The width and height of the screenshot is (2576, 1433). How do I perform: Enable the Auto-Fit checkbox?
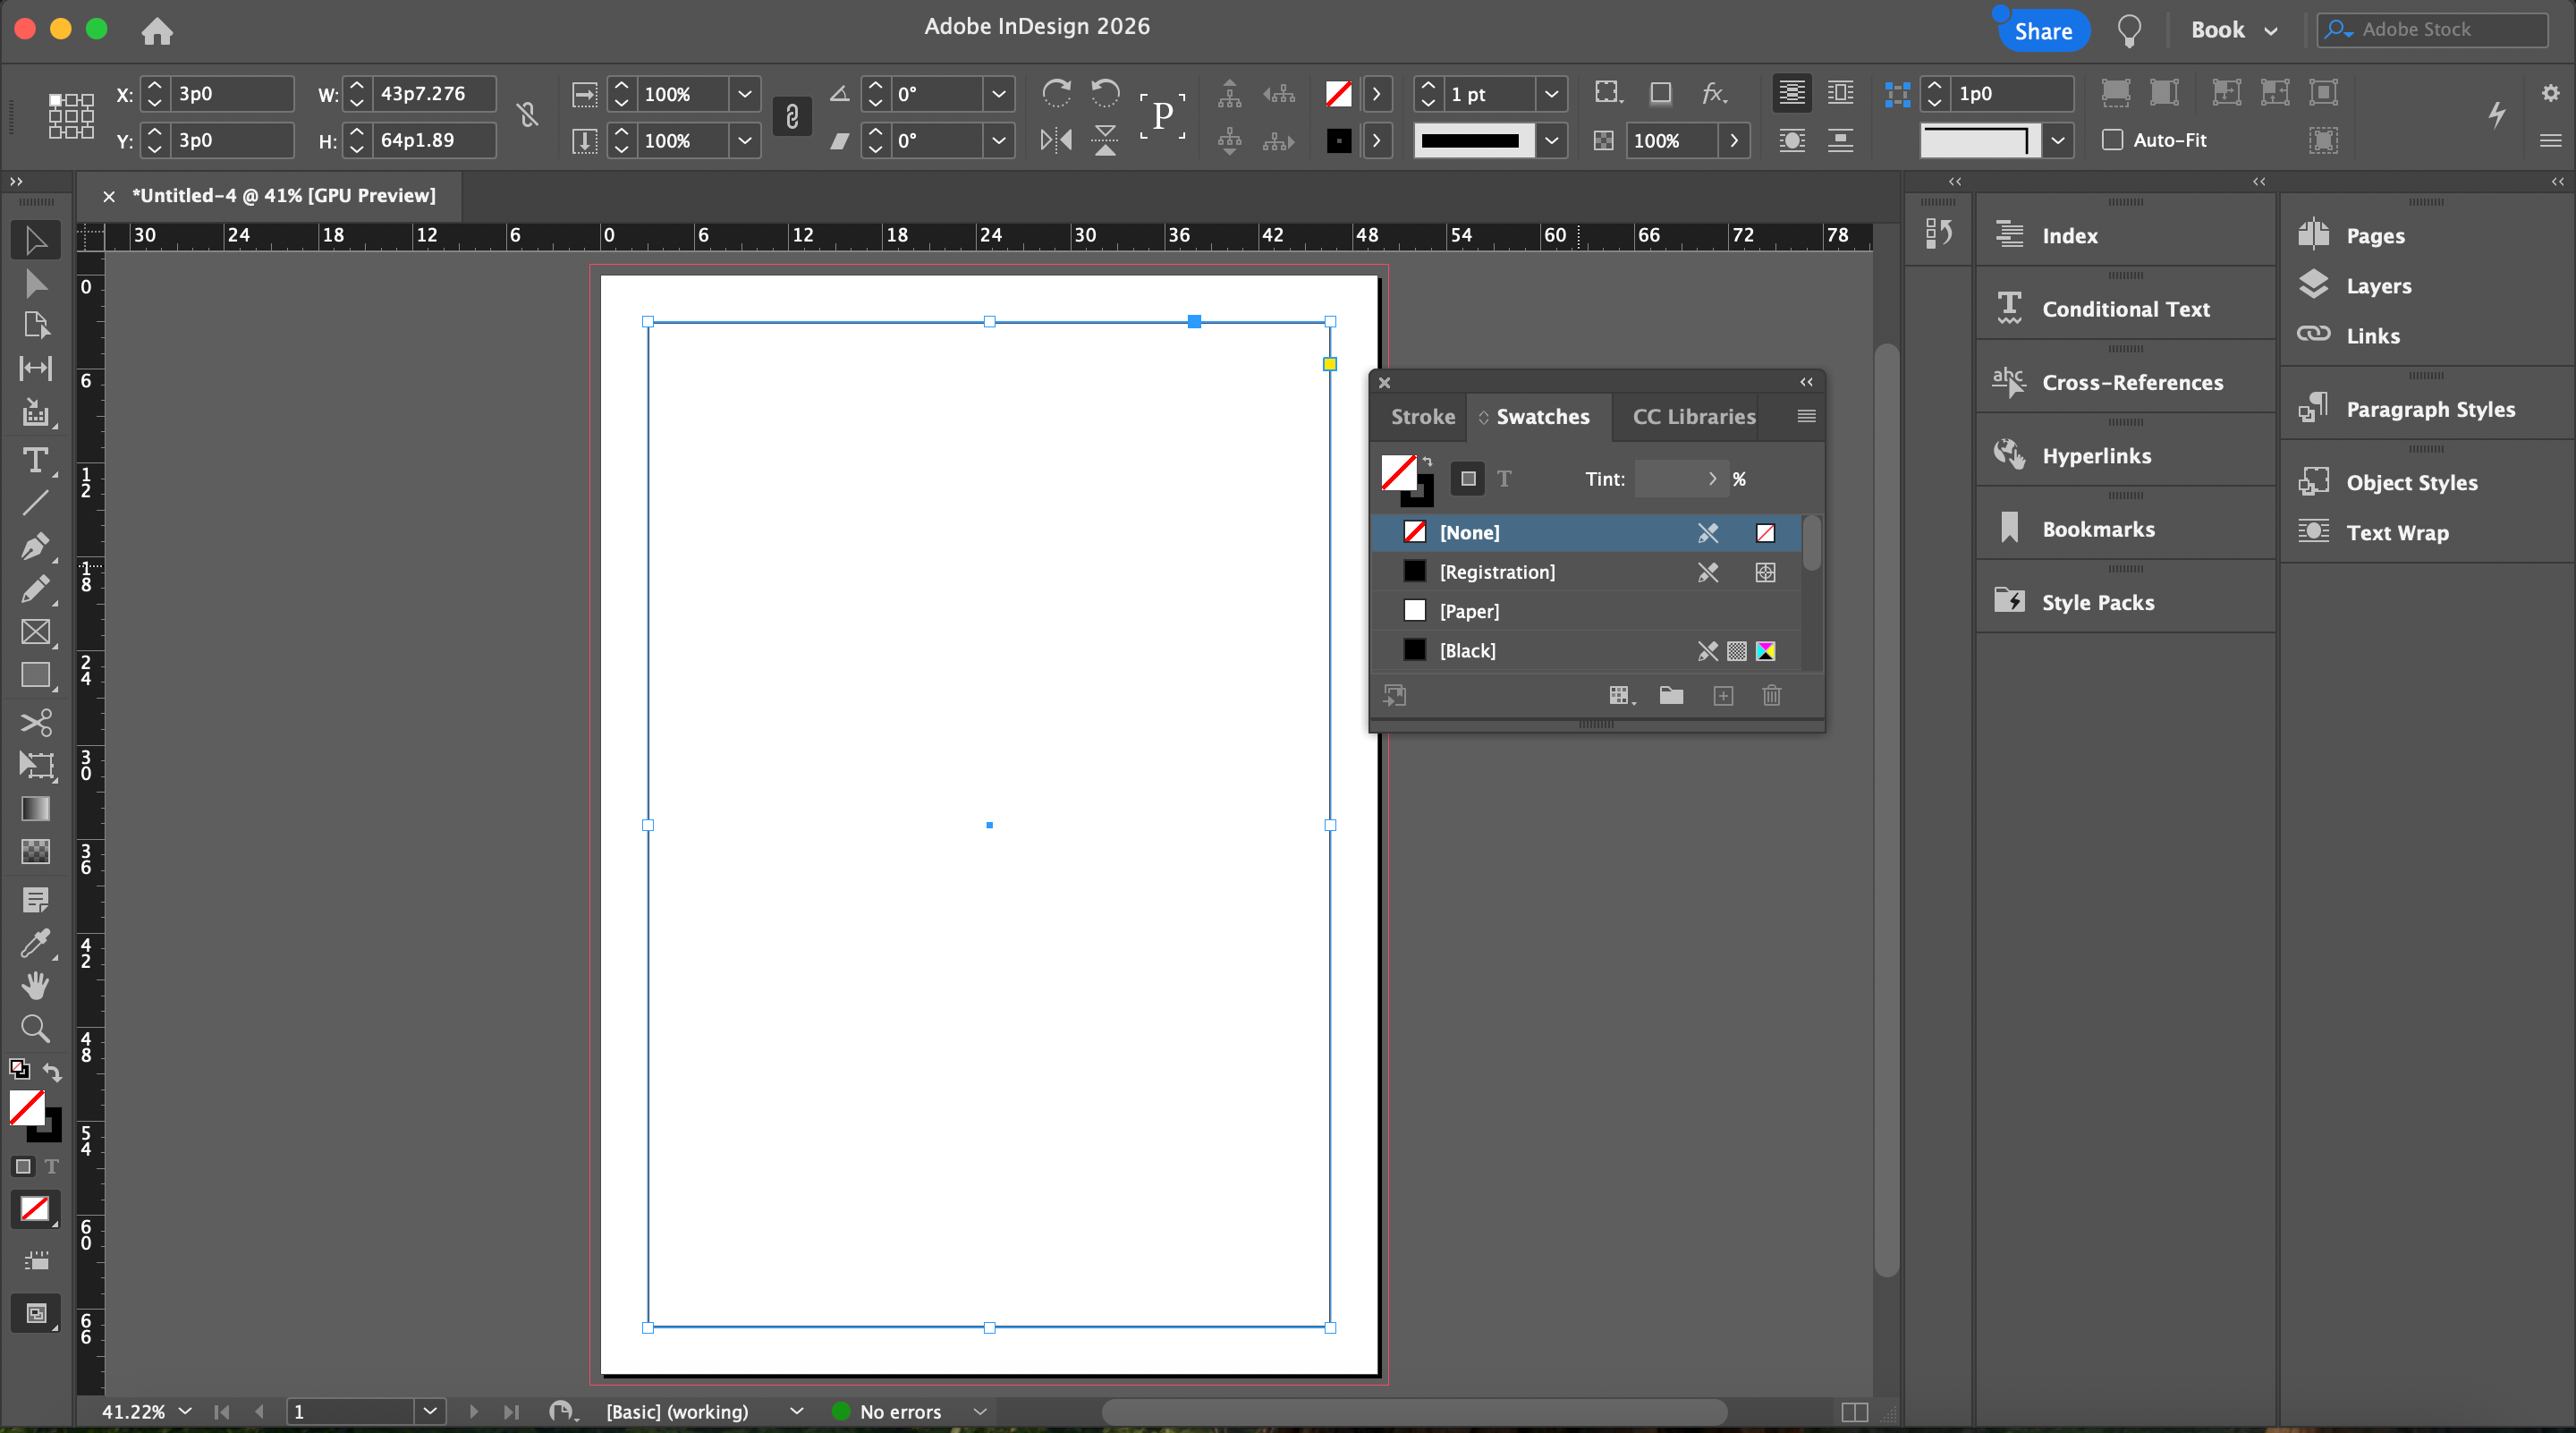point(2112,140)
